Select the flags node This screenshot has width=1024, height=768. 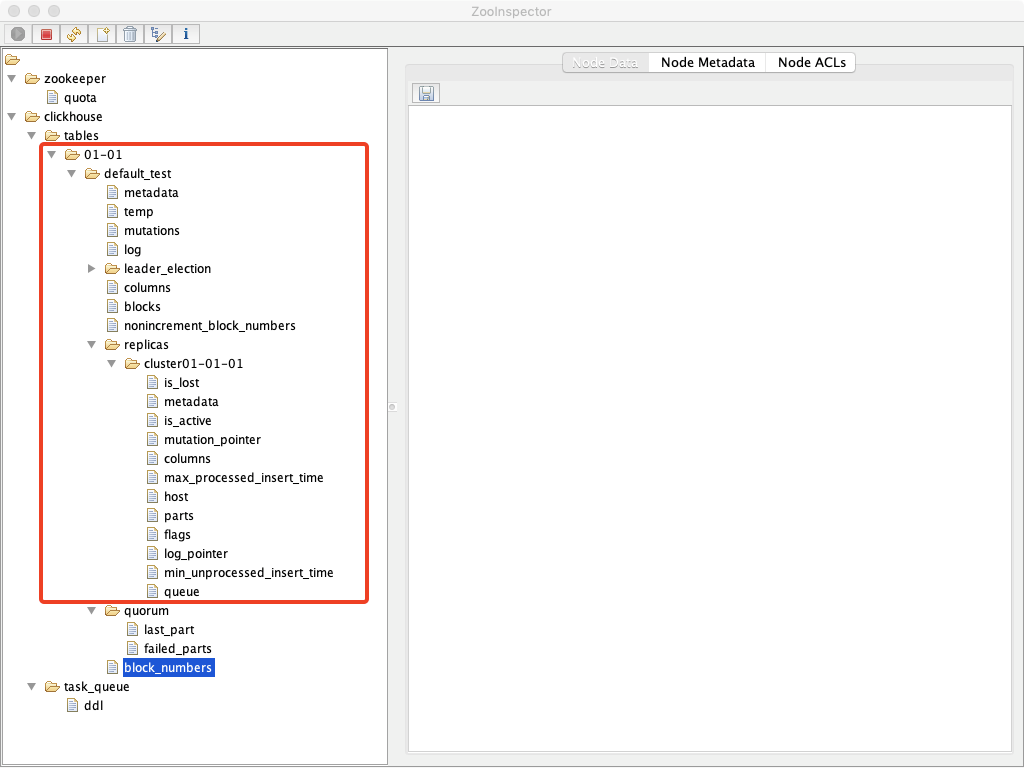[177, 535]
